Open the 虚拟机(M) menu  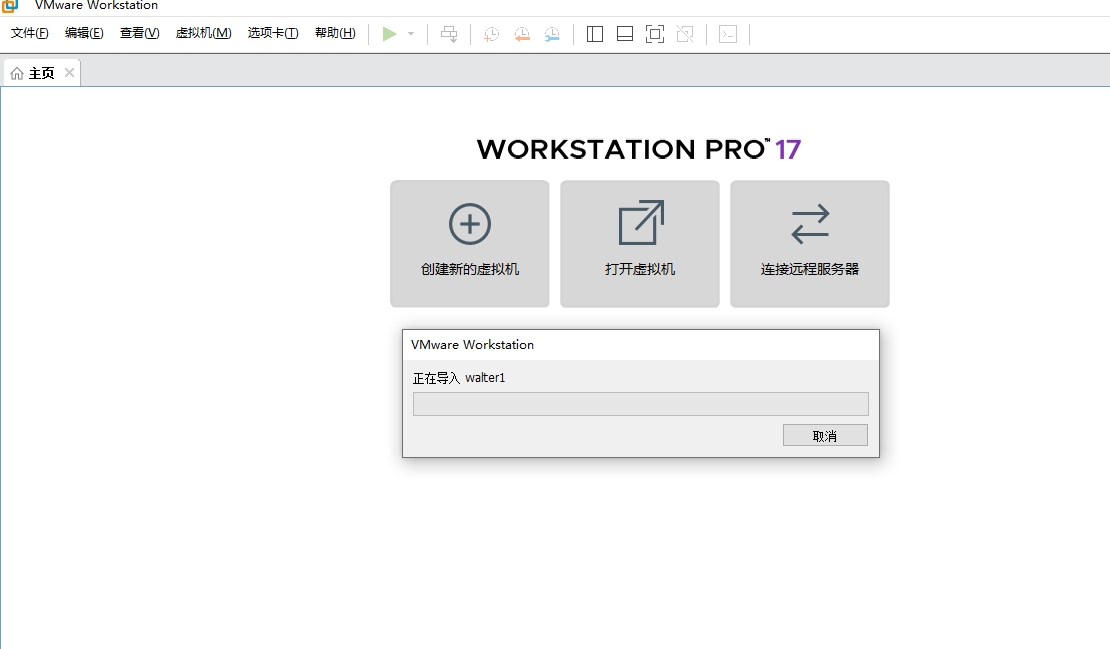tap(203, 33)
